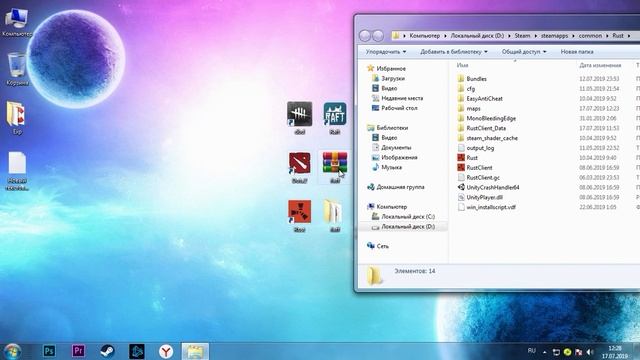Open Загрузки in the navigation pane
Image resolution: width=640 pixels, height=360 pixels.
point(388,78)
